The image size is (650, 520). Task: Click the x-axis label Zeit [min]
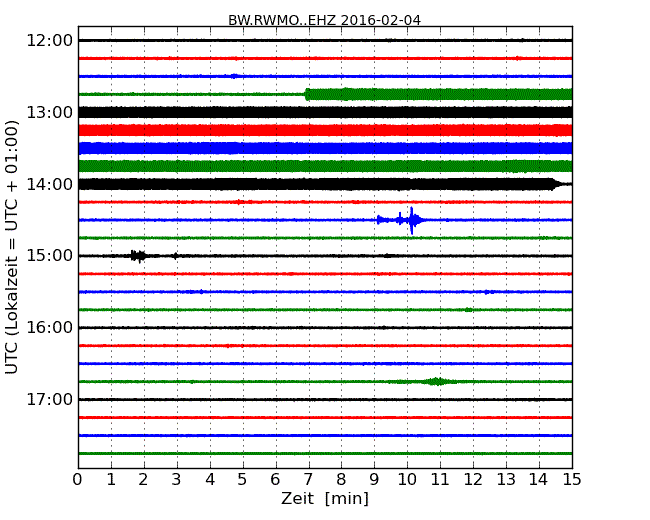(325, 498)
